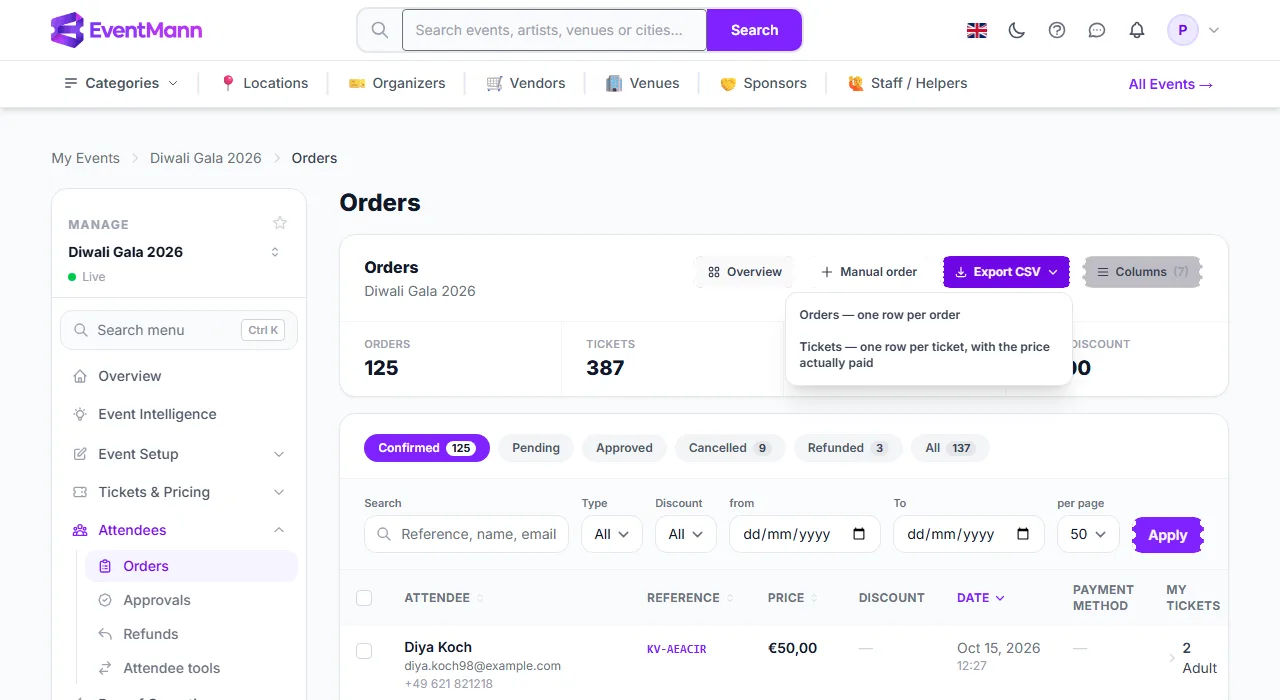This screenshot has width=1280, height=700.
Task: Click the Reference, name, email search field
Action: point(466,534)
